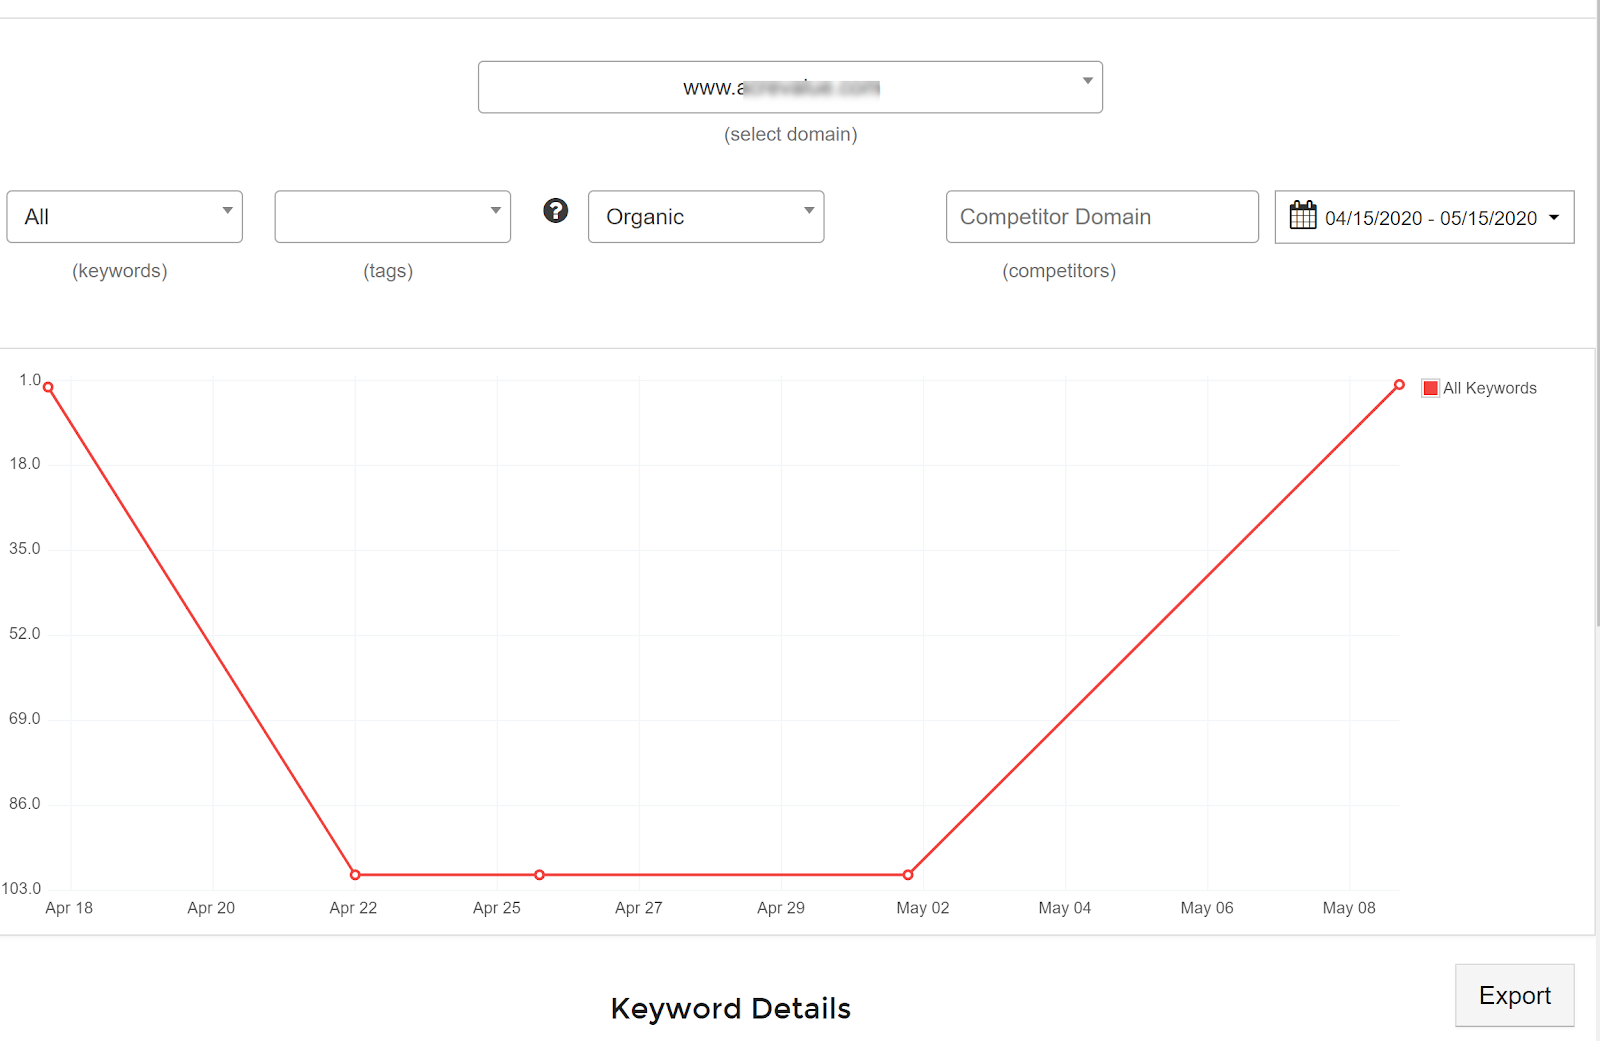Click the Keyword Details heading
Screen dimensions: 1600x1041
pos(730,1008)
